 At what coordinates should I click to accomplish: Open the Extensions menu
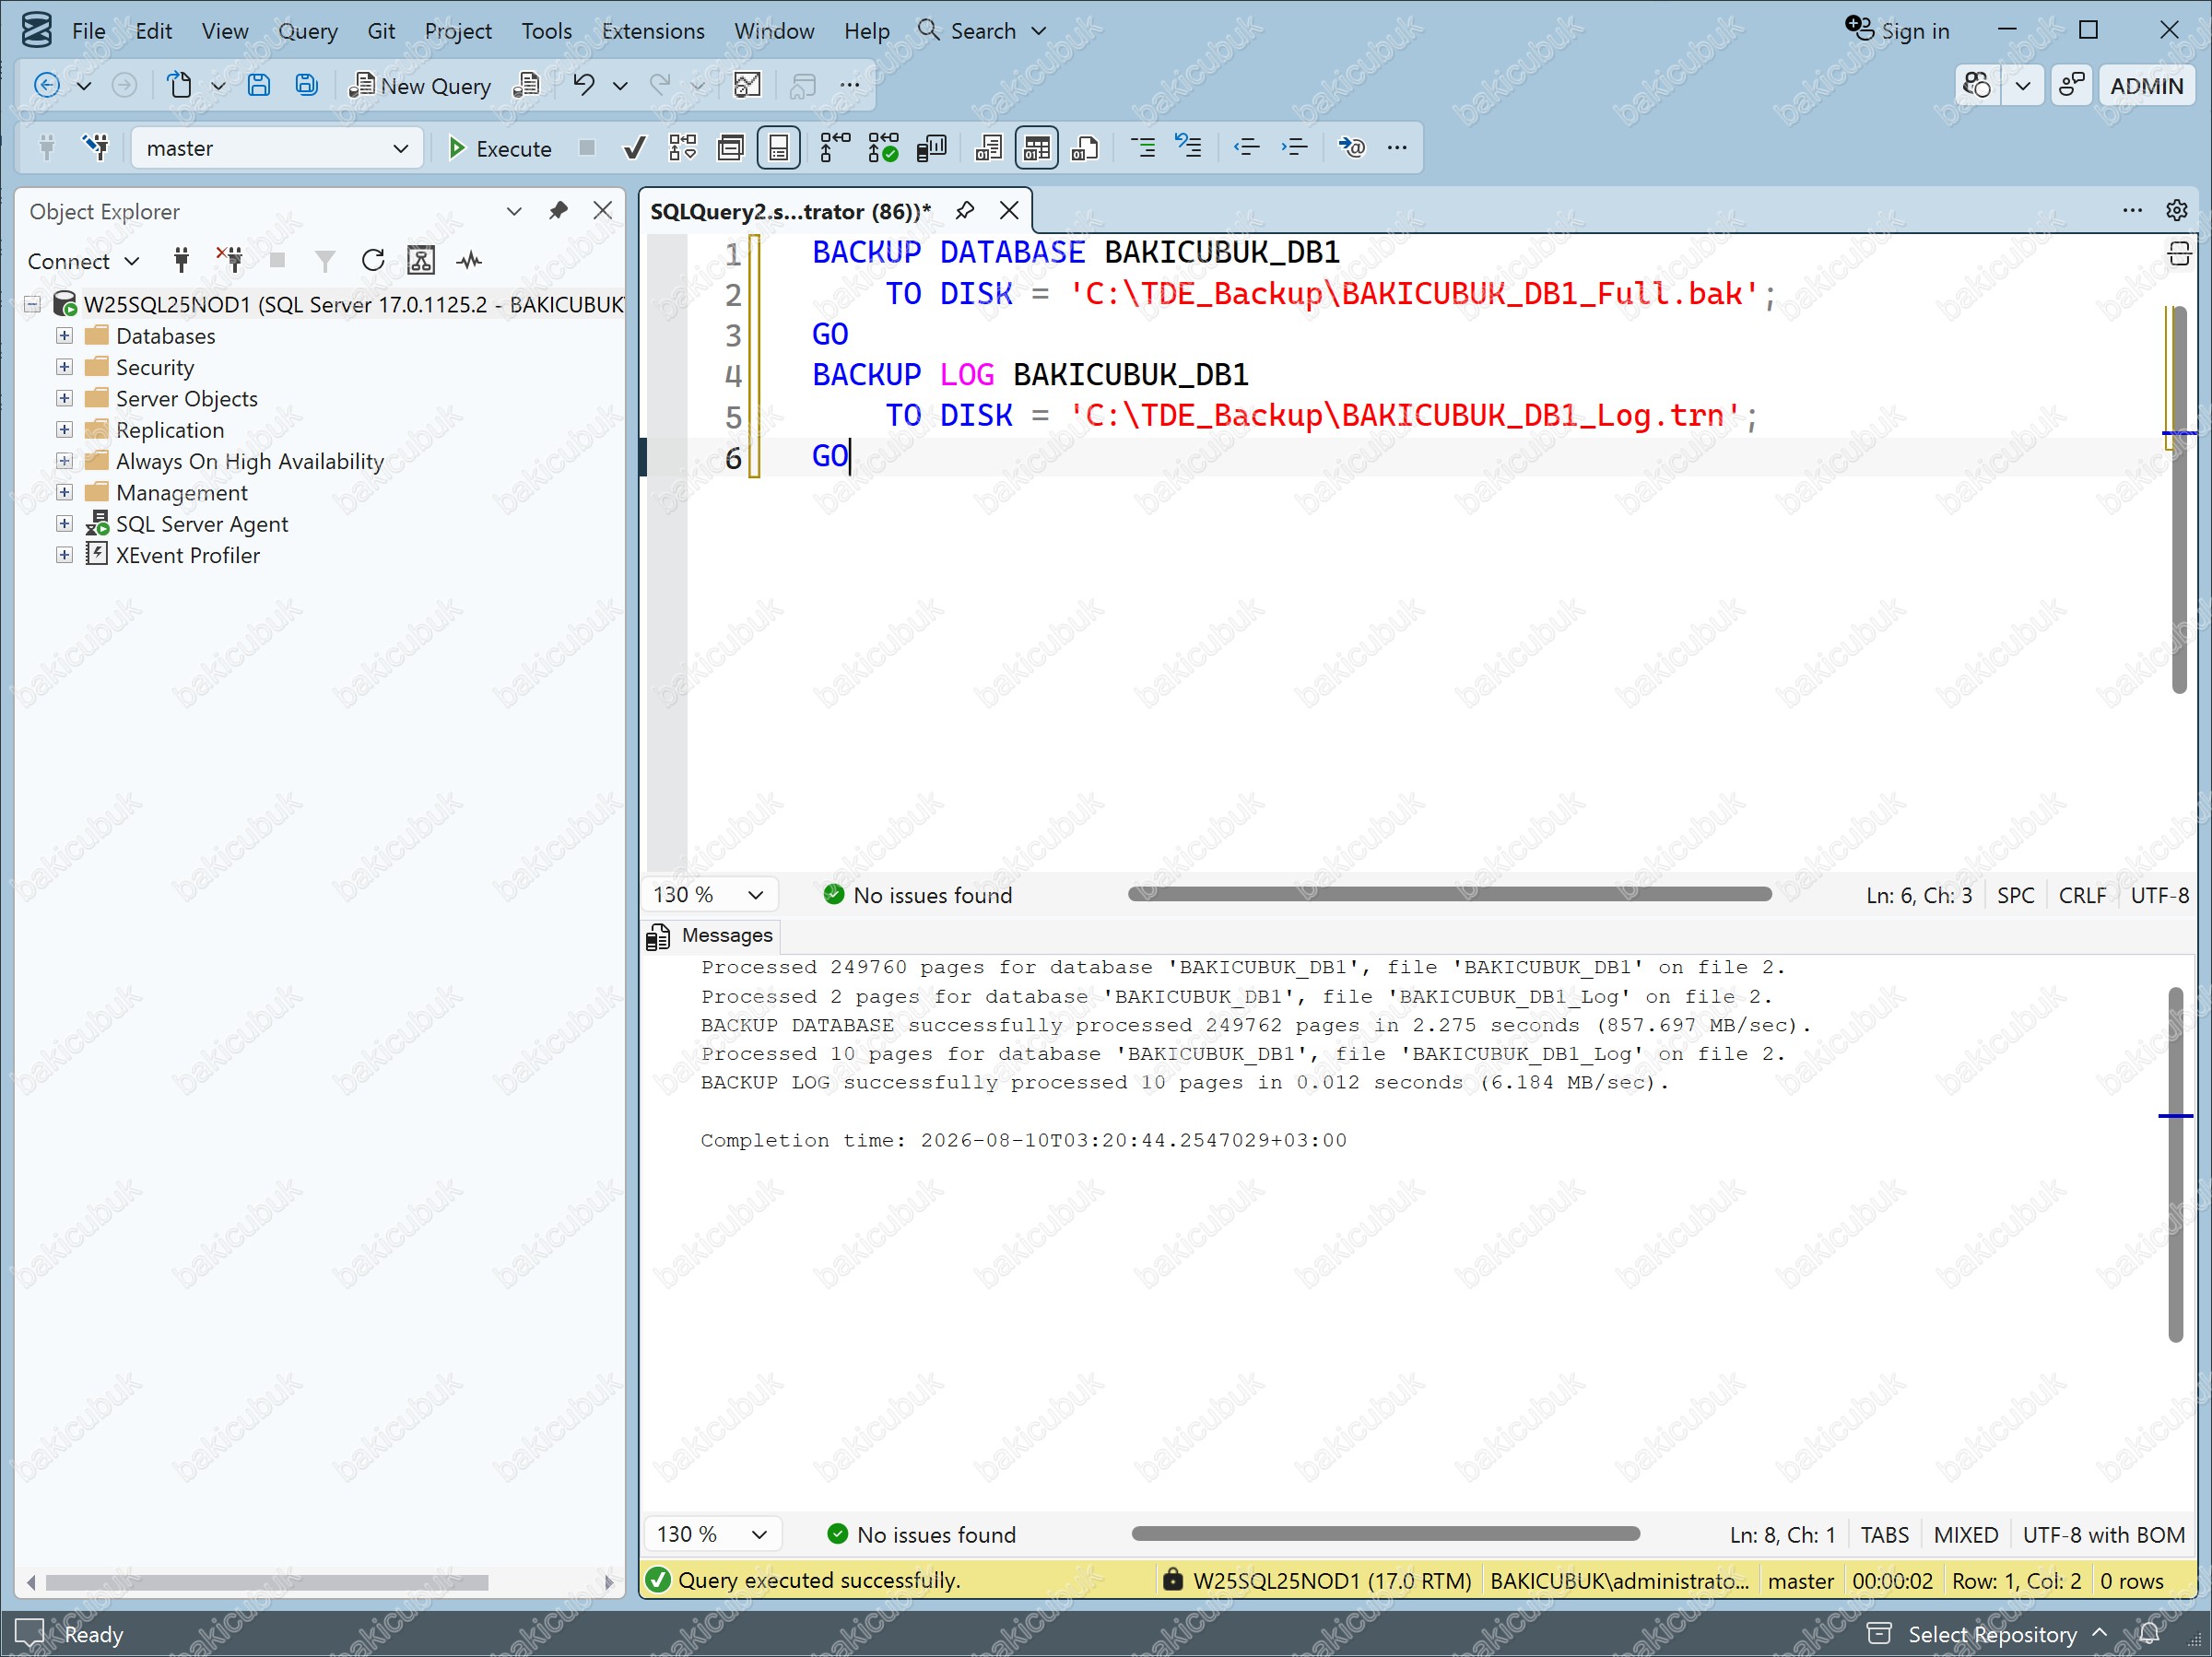(653, 31)
